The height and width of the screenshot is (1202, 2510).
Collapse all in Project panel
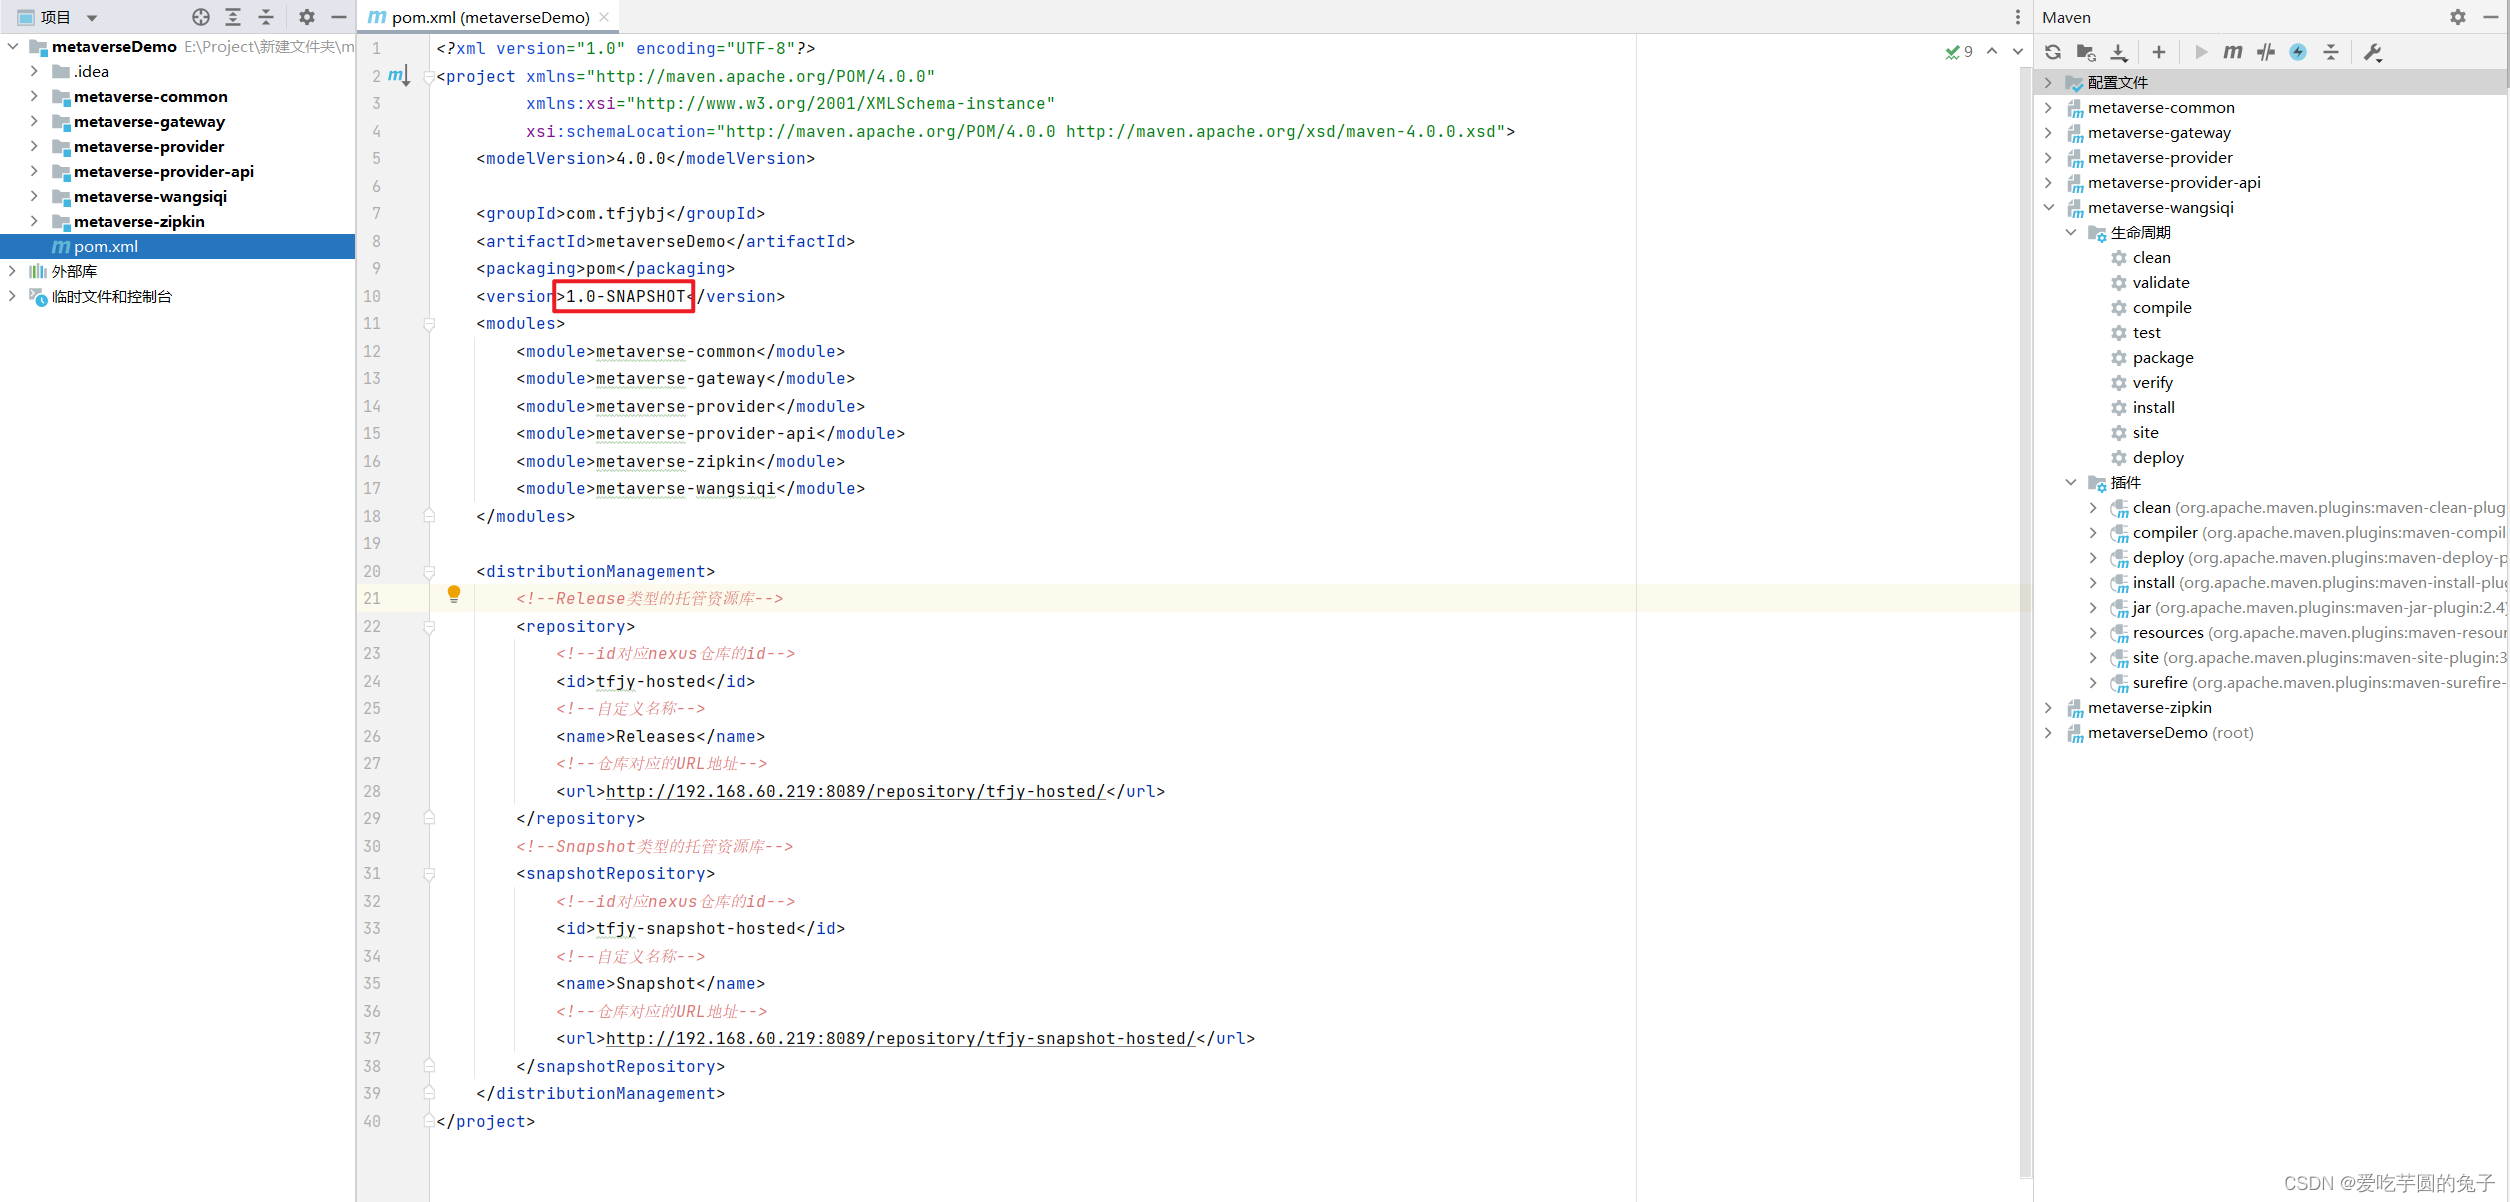coord(266,17)
